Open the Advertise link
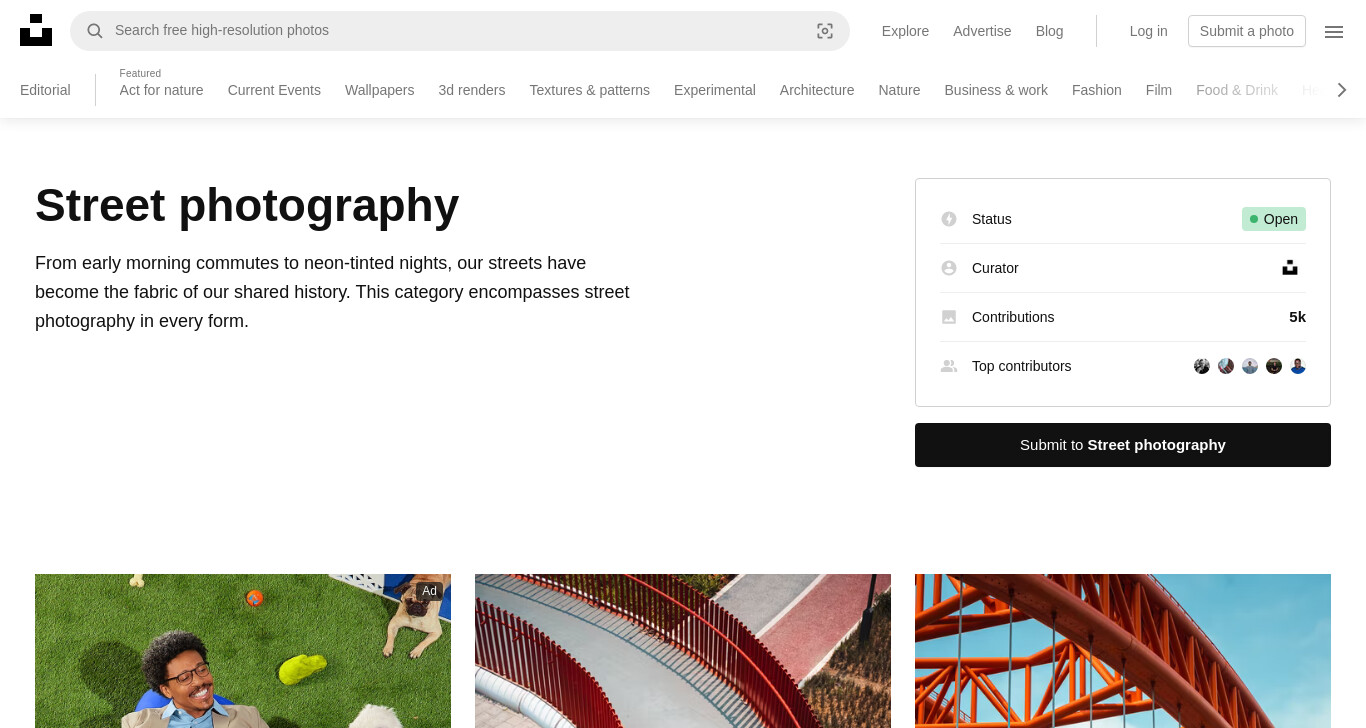1366x728 pixels. click(x=982, y=31)
